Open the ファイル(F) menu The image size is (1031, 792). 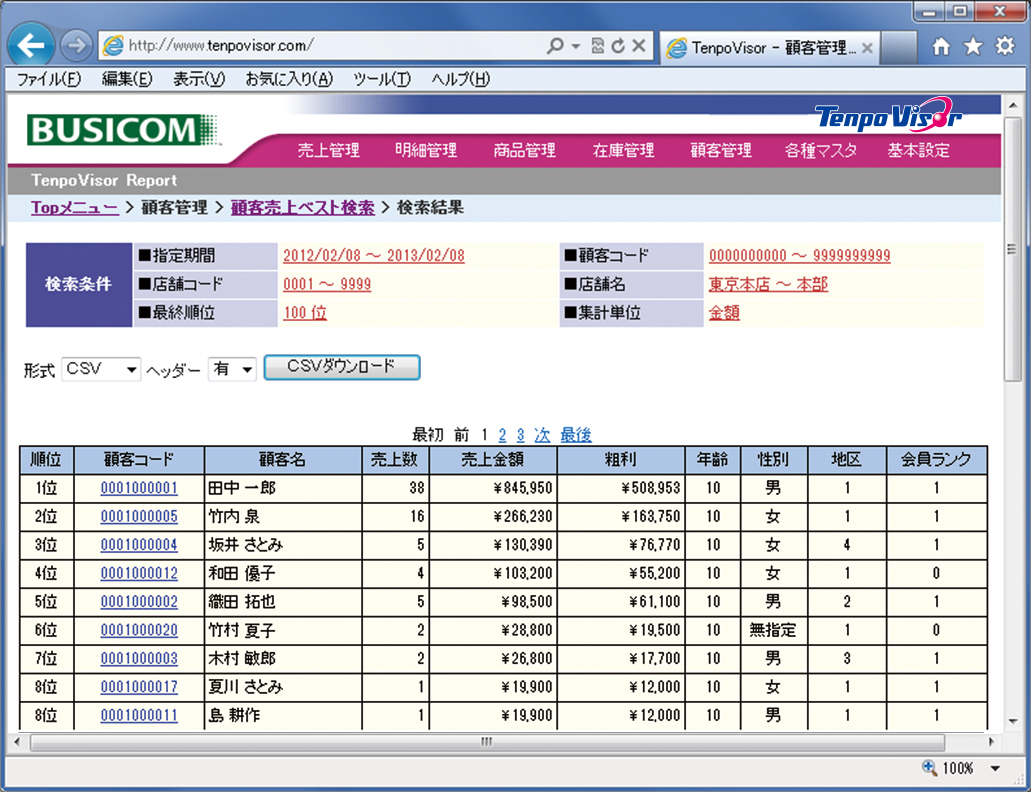[x=49, y=80]
